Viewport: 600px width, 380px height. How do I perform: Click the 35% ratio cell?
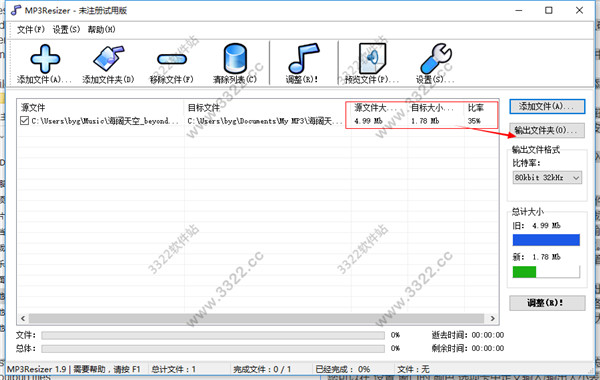pyautogui.click(x=474, y=121)
